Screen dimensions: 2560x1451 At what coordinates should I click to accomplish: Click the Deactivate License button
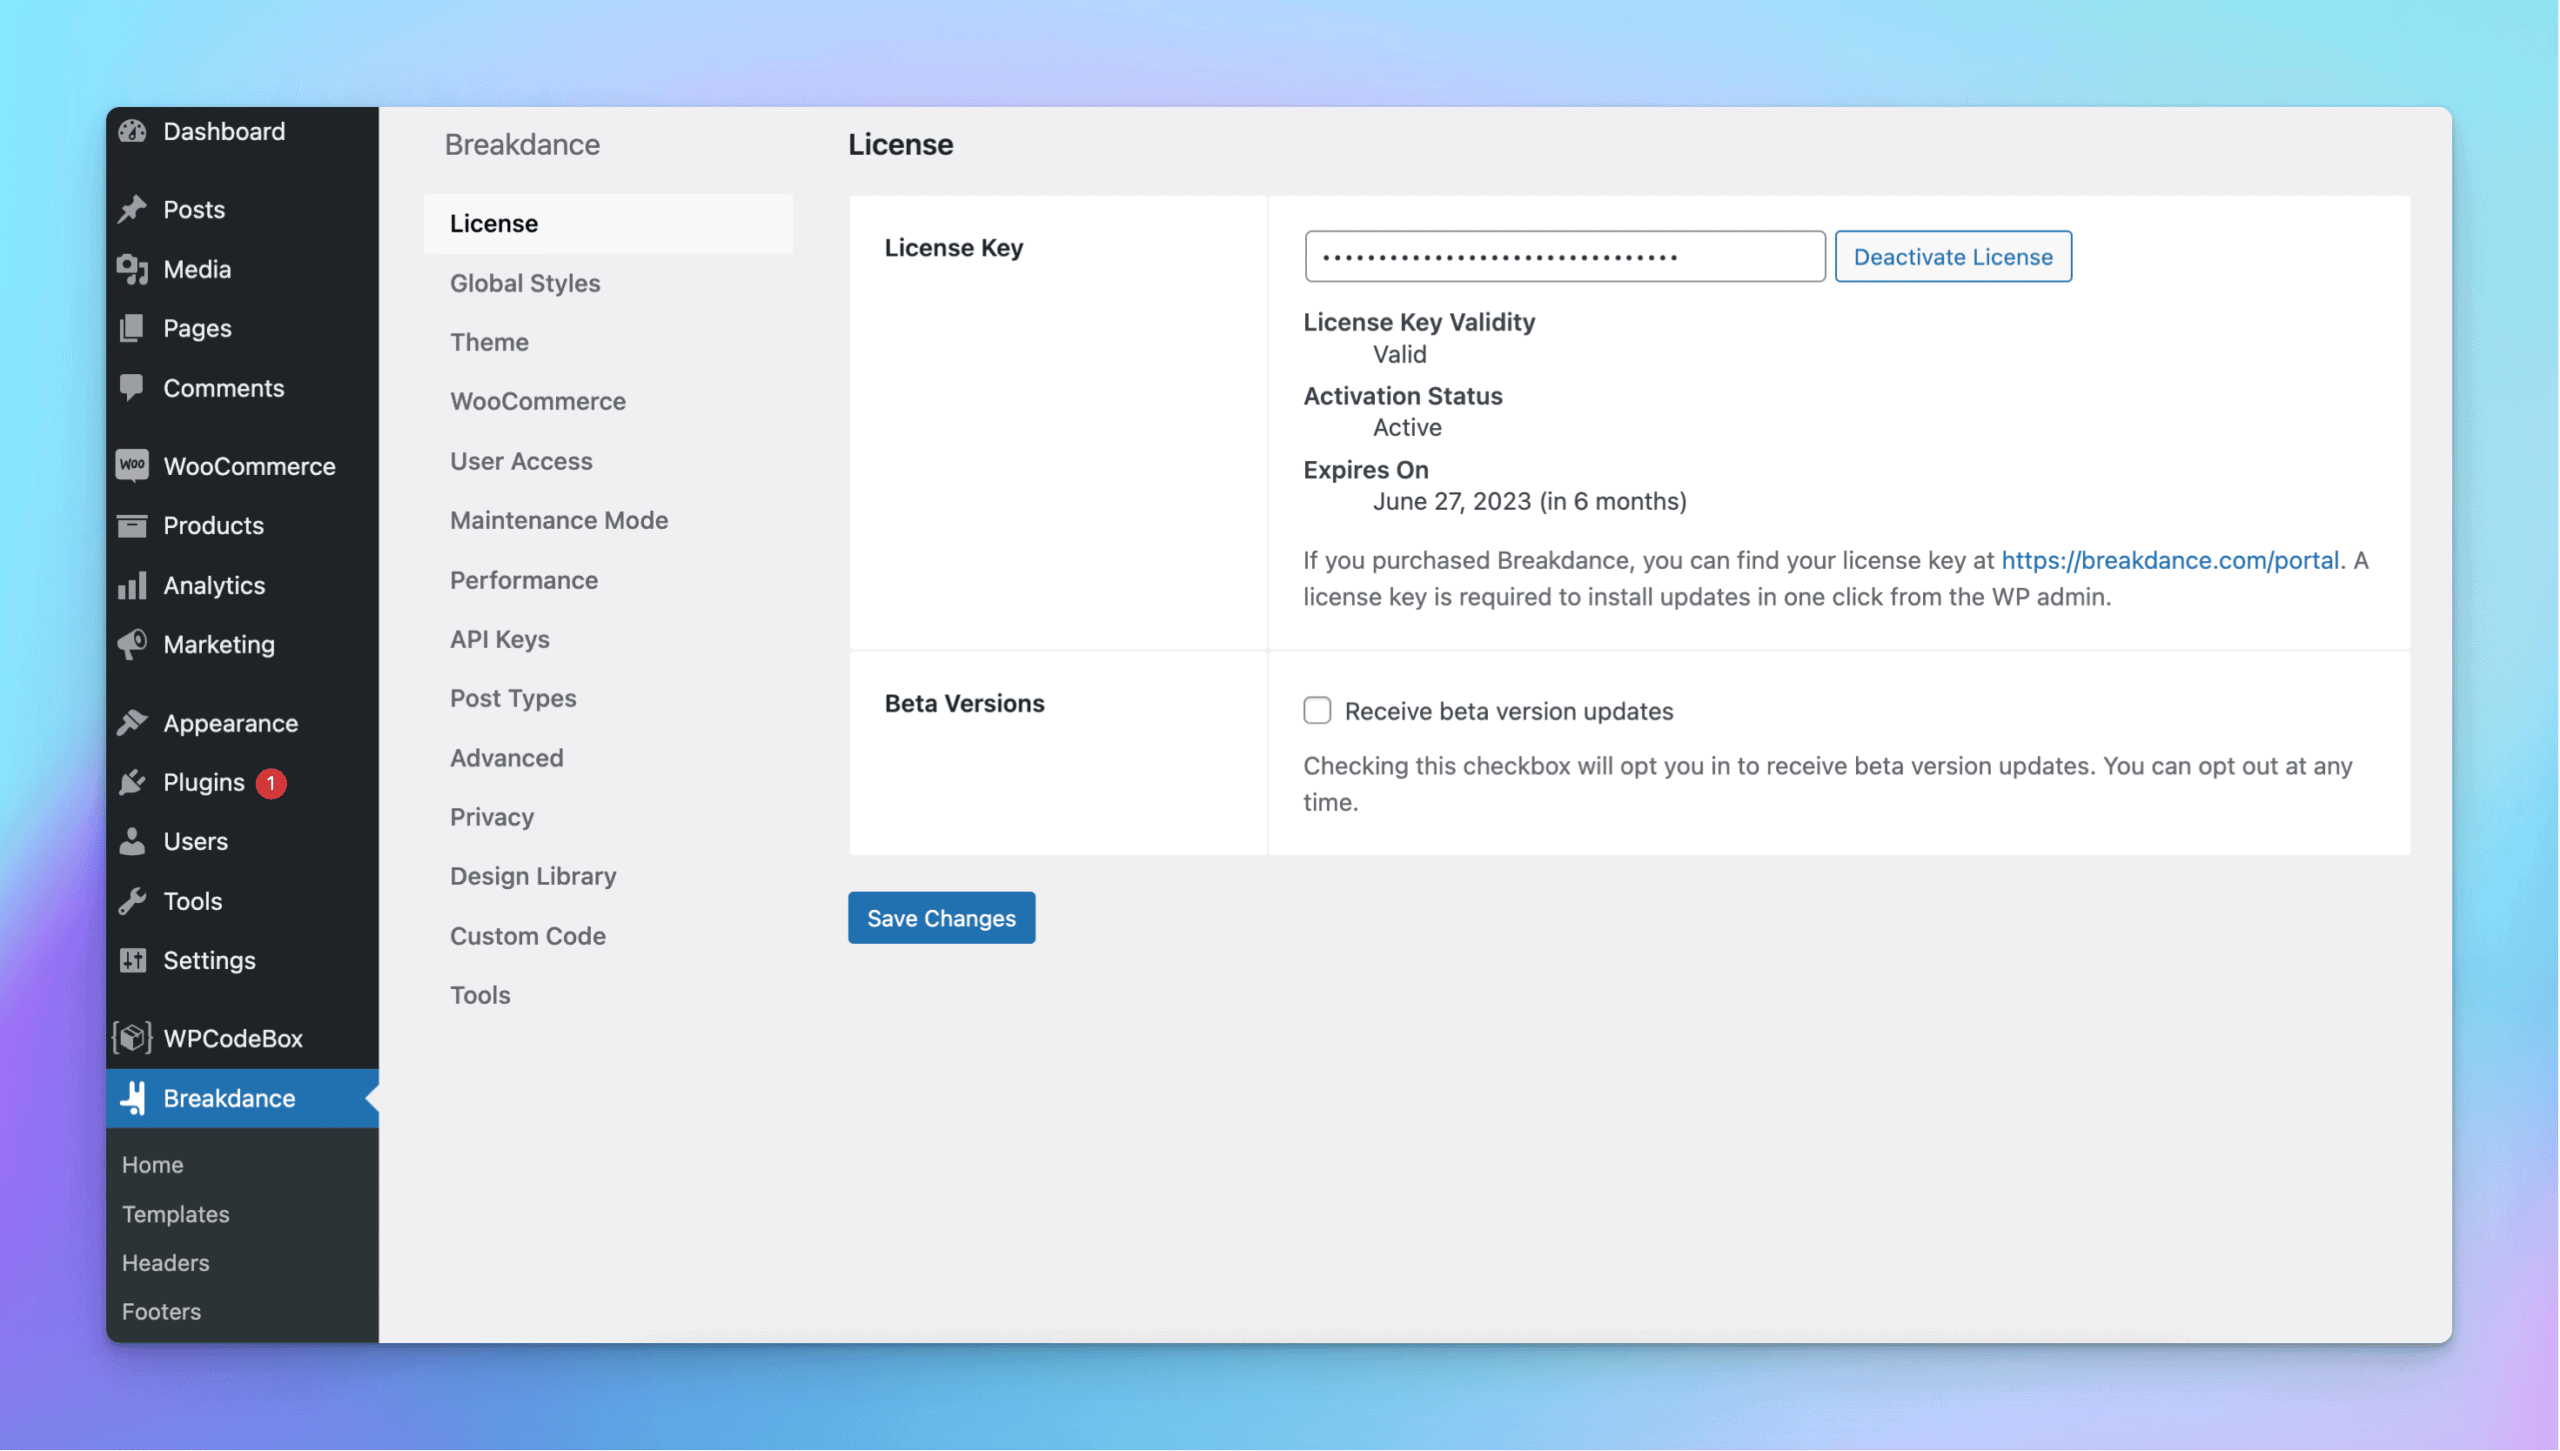click(1953, 257)
